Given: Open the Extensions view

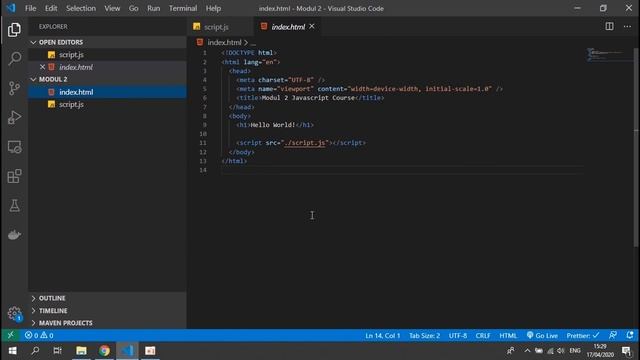Looking at the screenshot, I should click(x=14, y=176).
